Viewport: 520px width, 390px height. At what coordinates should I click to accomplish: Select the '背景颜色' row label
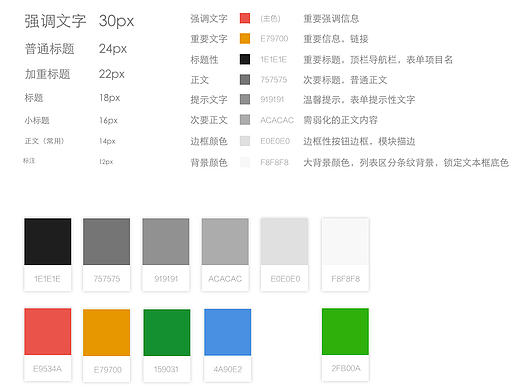[209, 163]
